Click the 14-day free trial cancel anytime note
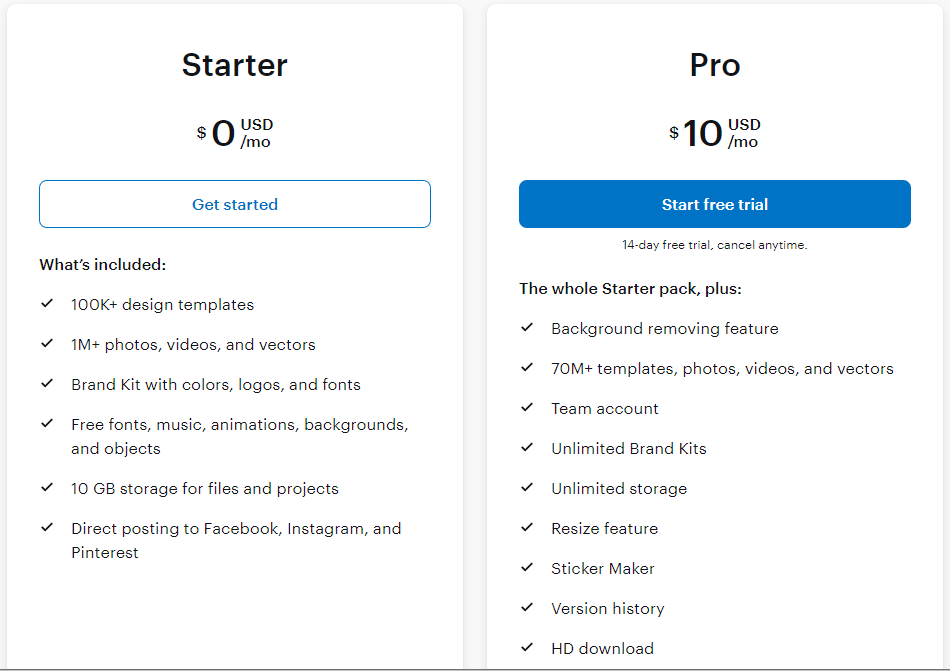 [715, 244]
